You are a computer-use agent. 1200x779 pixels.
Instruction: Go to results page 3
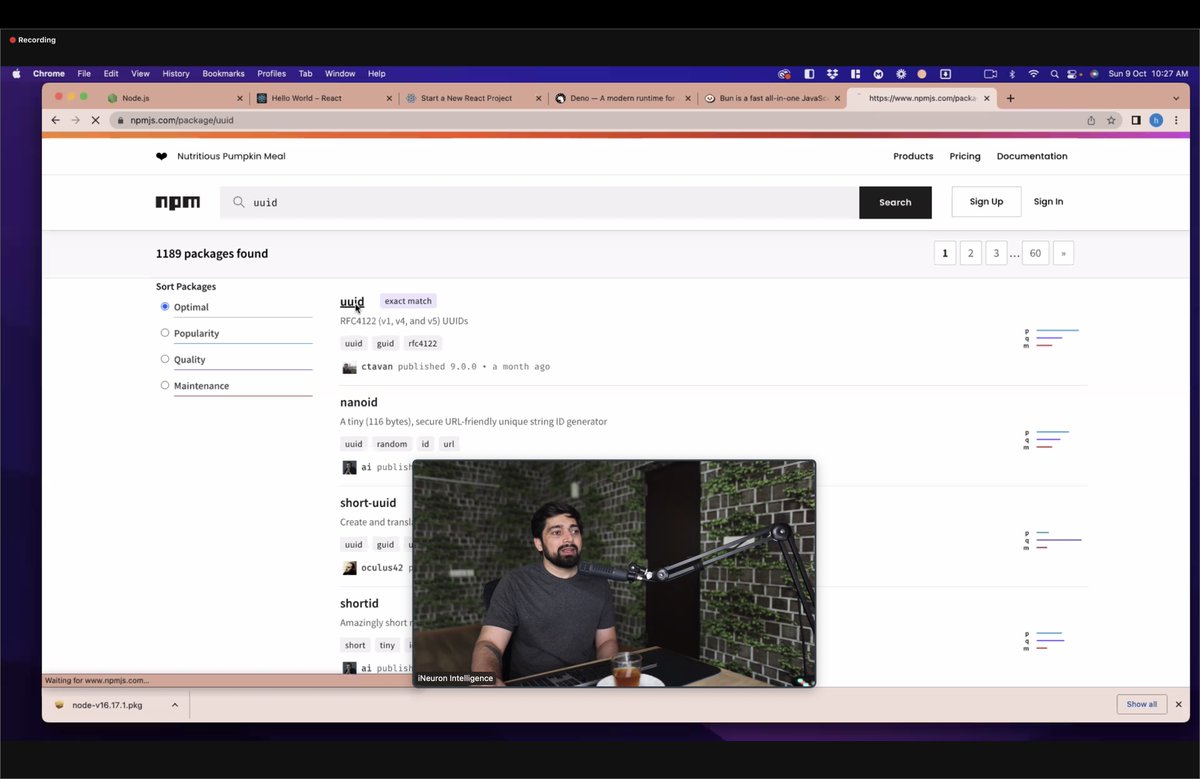(996, 253)
